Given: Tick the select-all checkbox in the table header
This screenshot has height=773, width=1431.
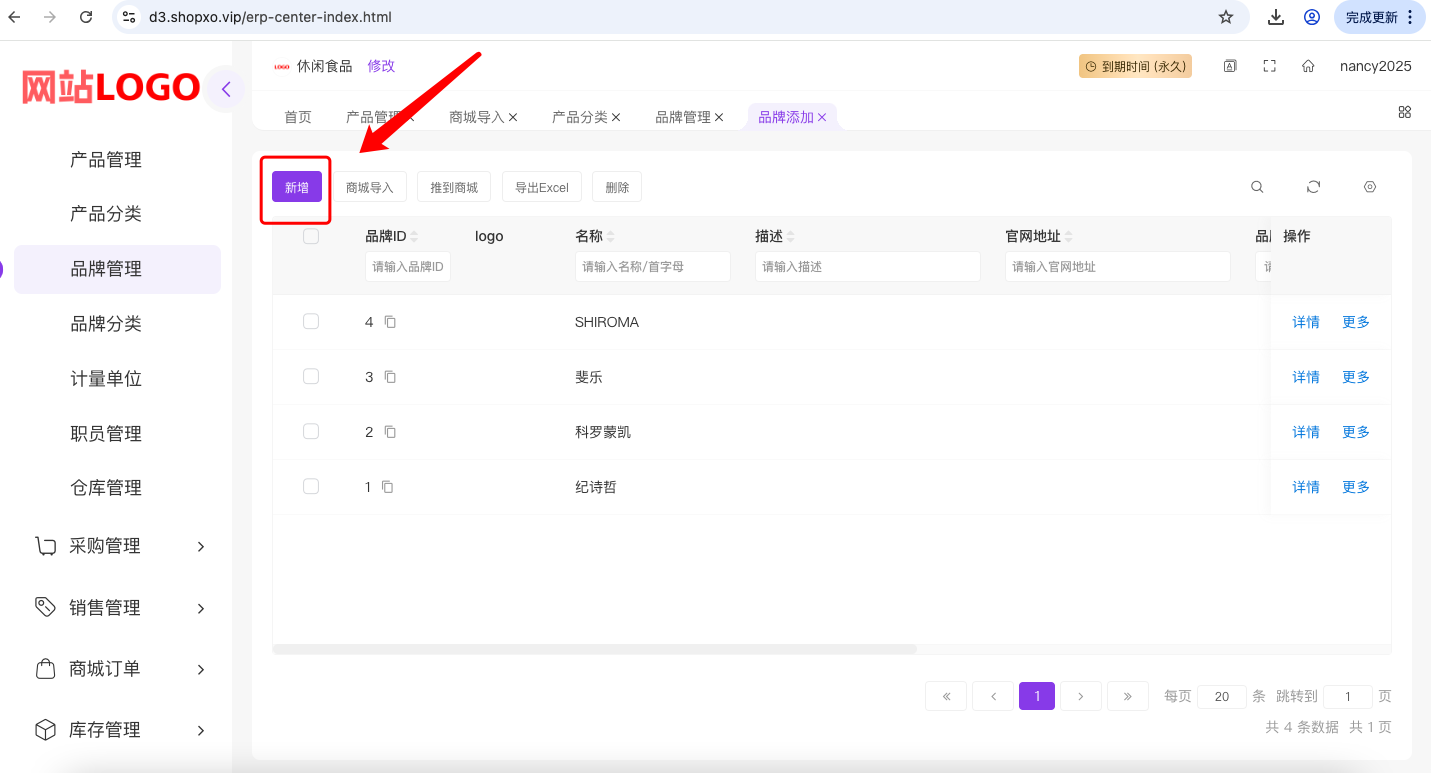Looking at the screenshot, I should point(311,236).
